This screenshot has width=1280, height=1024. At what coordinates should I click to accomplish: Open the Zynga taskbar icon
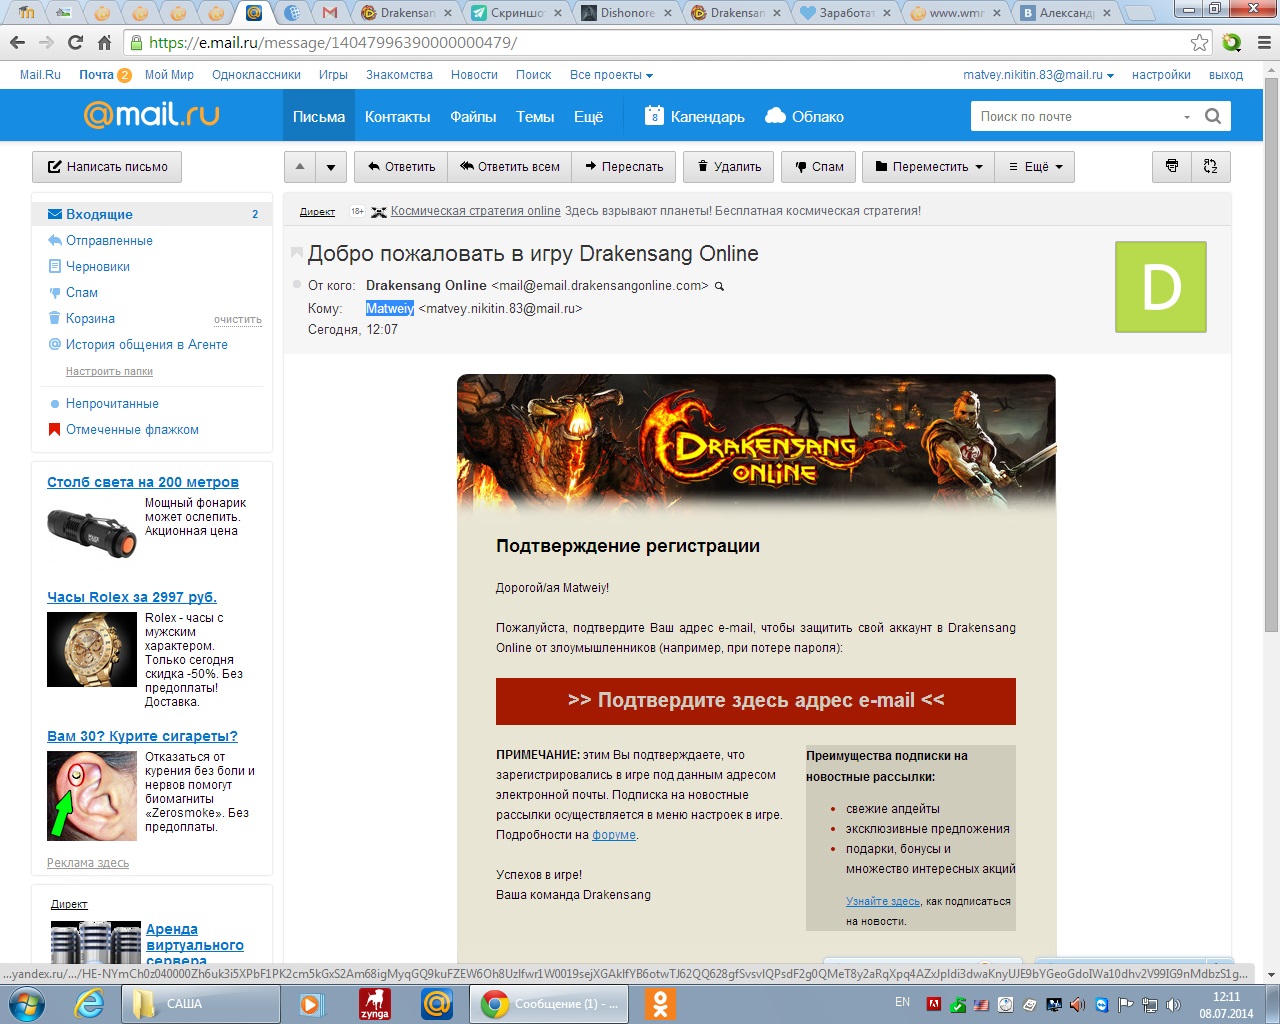(375, 1004)
